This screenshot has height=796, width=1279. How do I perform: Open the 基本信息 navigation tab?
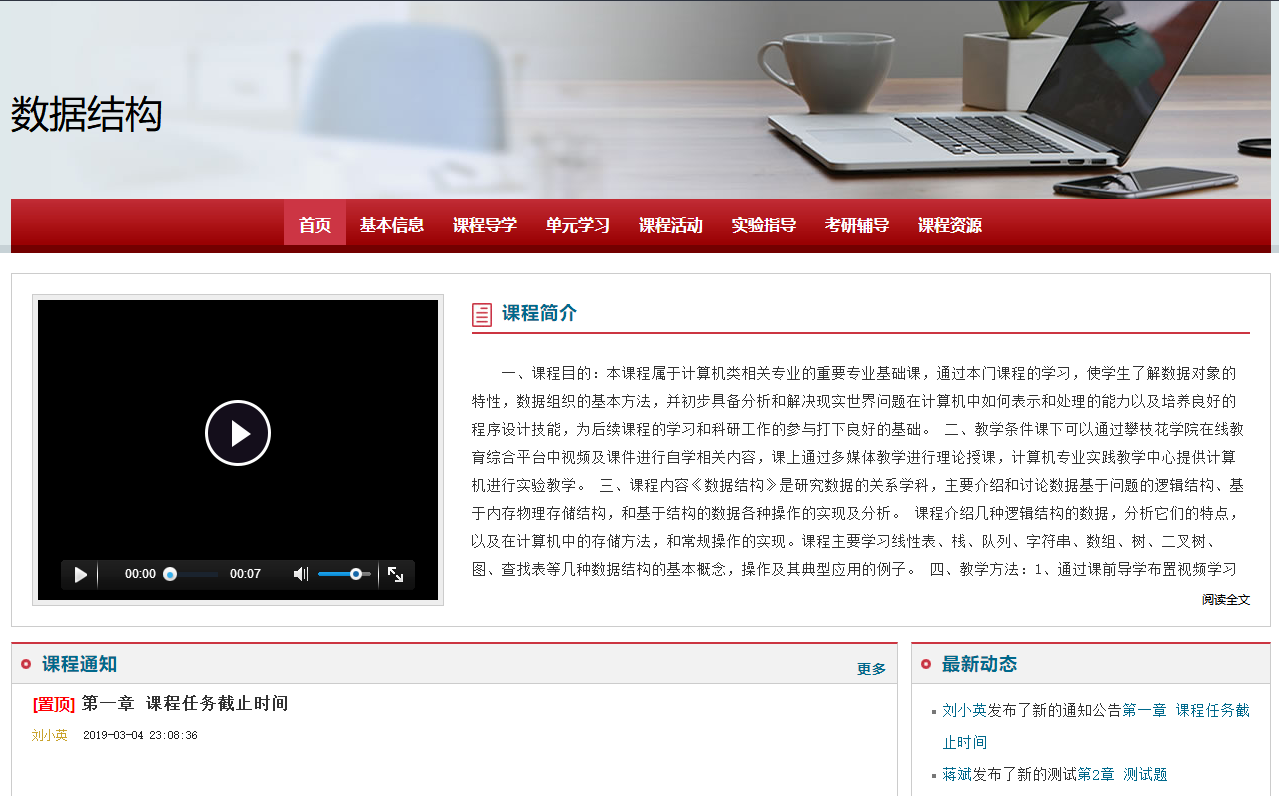tap(392, 225)
